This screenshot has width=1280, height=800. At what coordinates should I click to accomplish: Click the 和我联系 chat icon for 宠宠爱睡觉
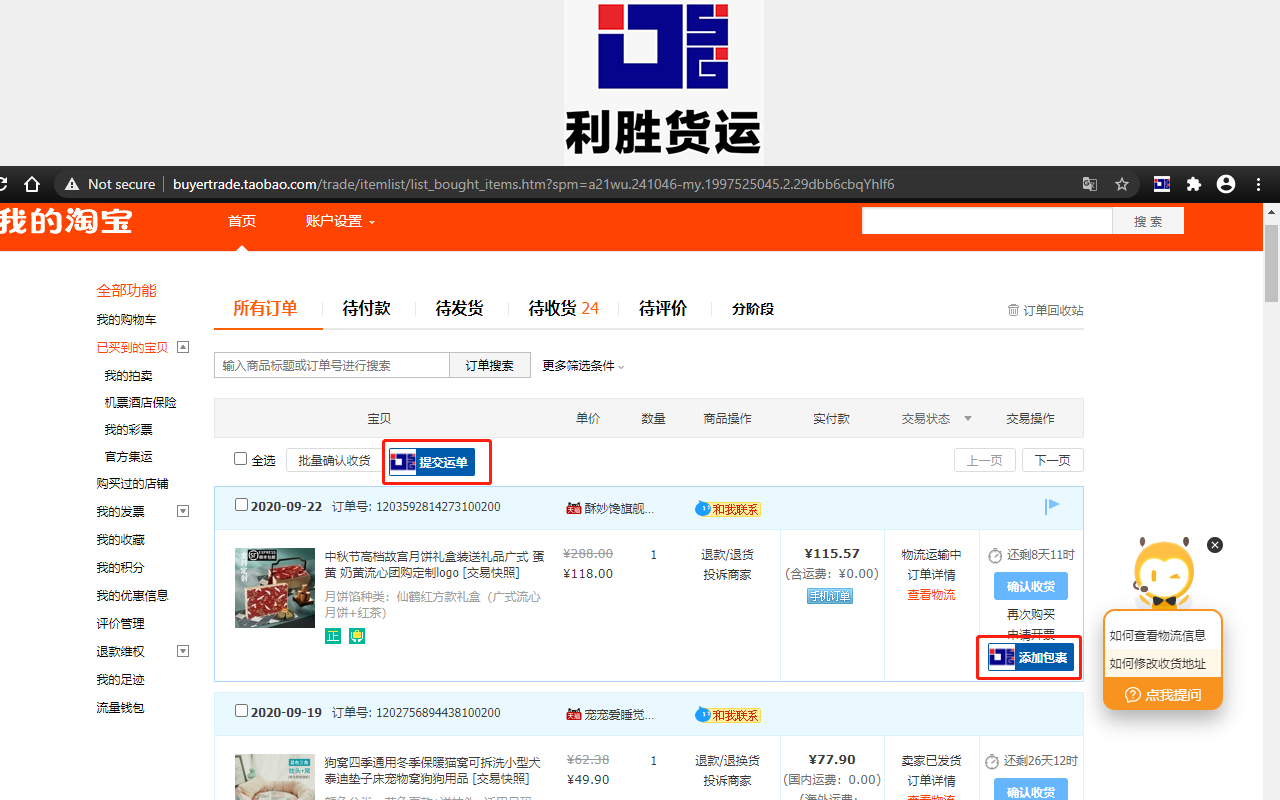point(728,715)
